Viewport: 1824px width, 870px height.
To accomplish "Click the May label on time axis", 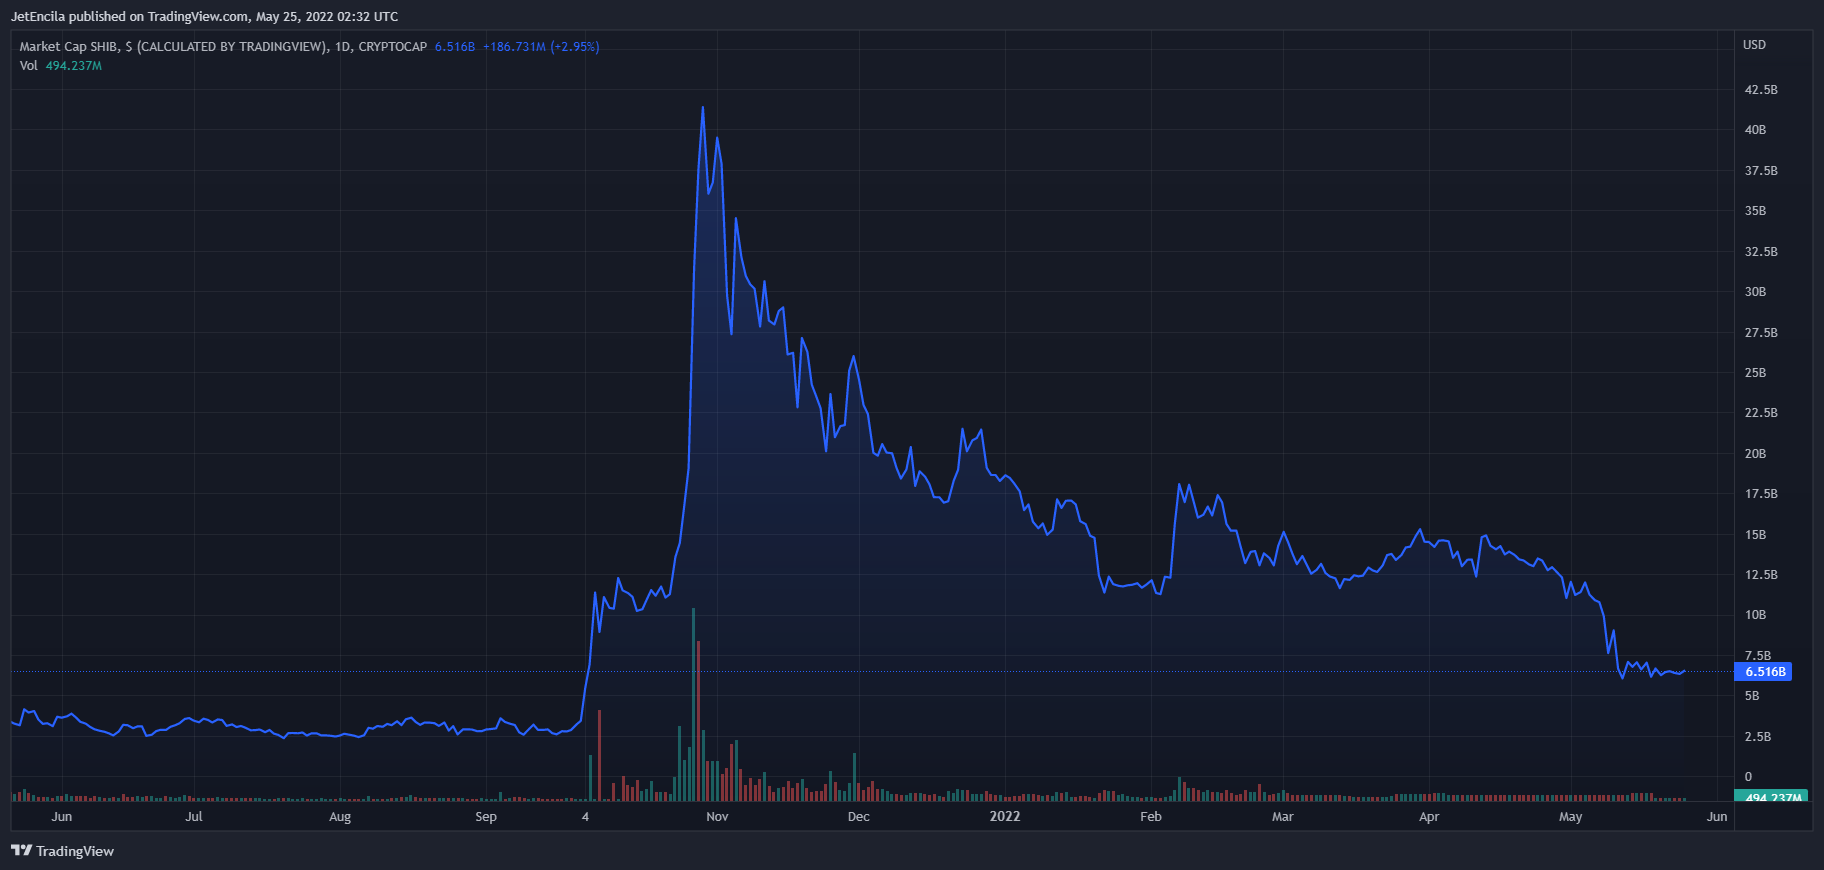I will coord(1570,817).
